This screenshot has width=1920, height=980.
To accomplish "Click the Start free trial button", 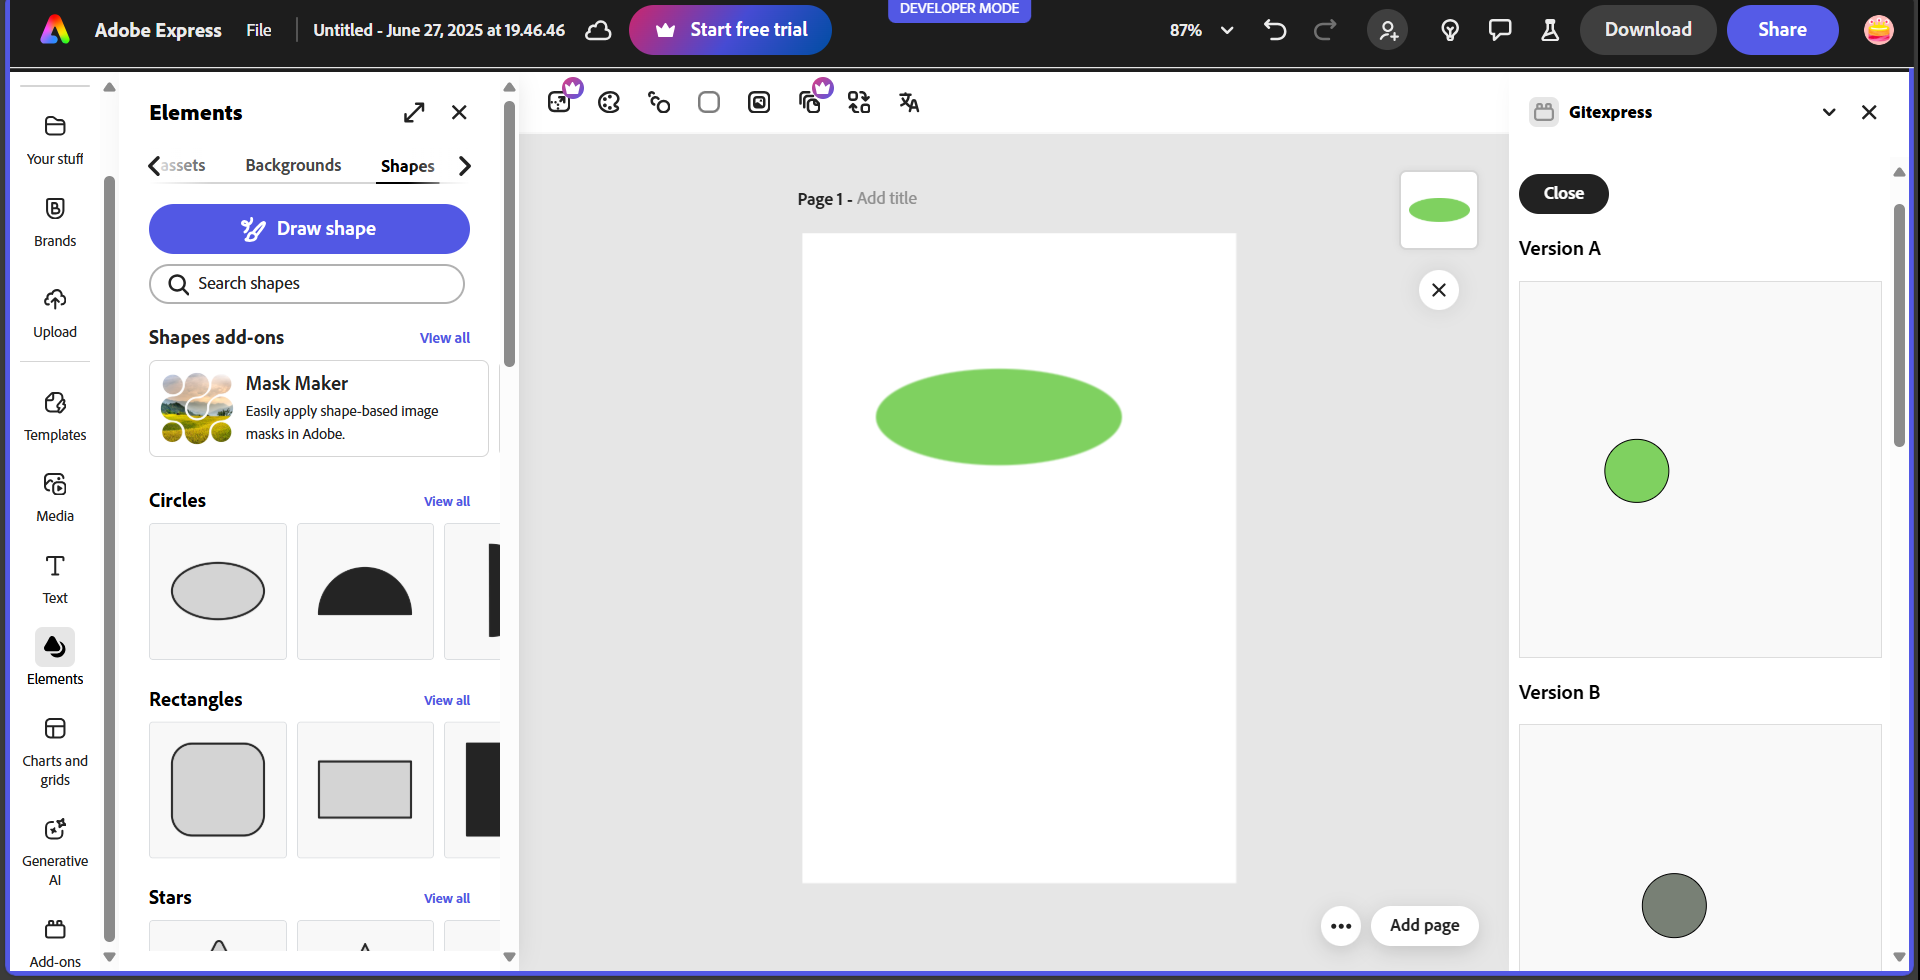I will point(730,30).
